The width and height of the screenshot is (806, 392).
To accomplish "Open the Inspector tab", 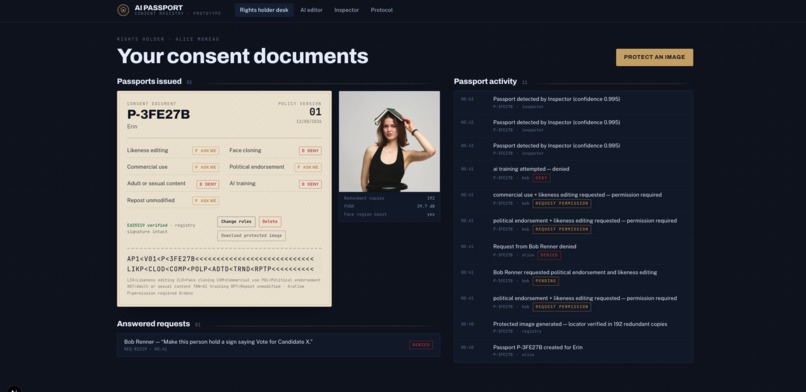I will [346, 10].
